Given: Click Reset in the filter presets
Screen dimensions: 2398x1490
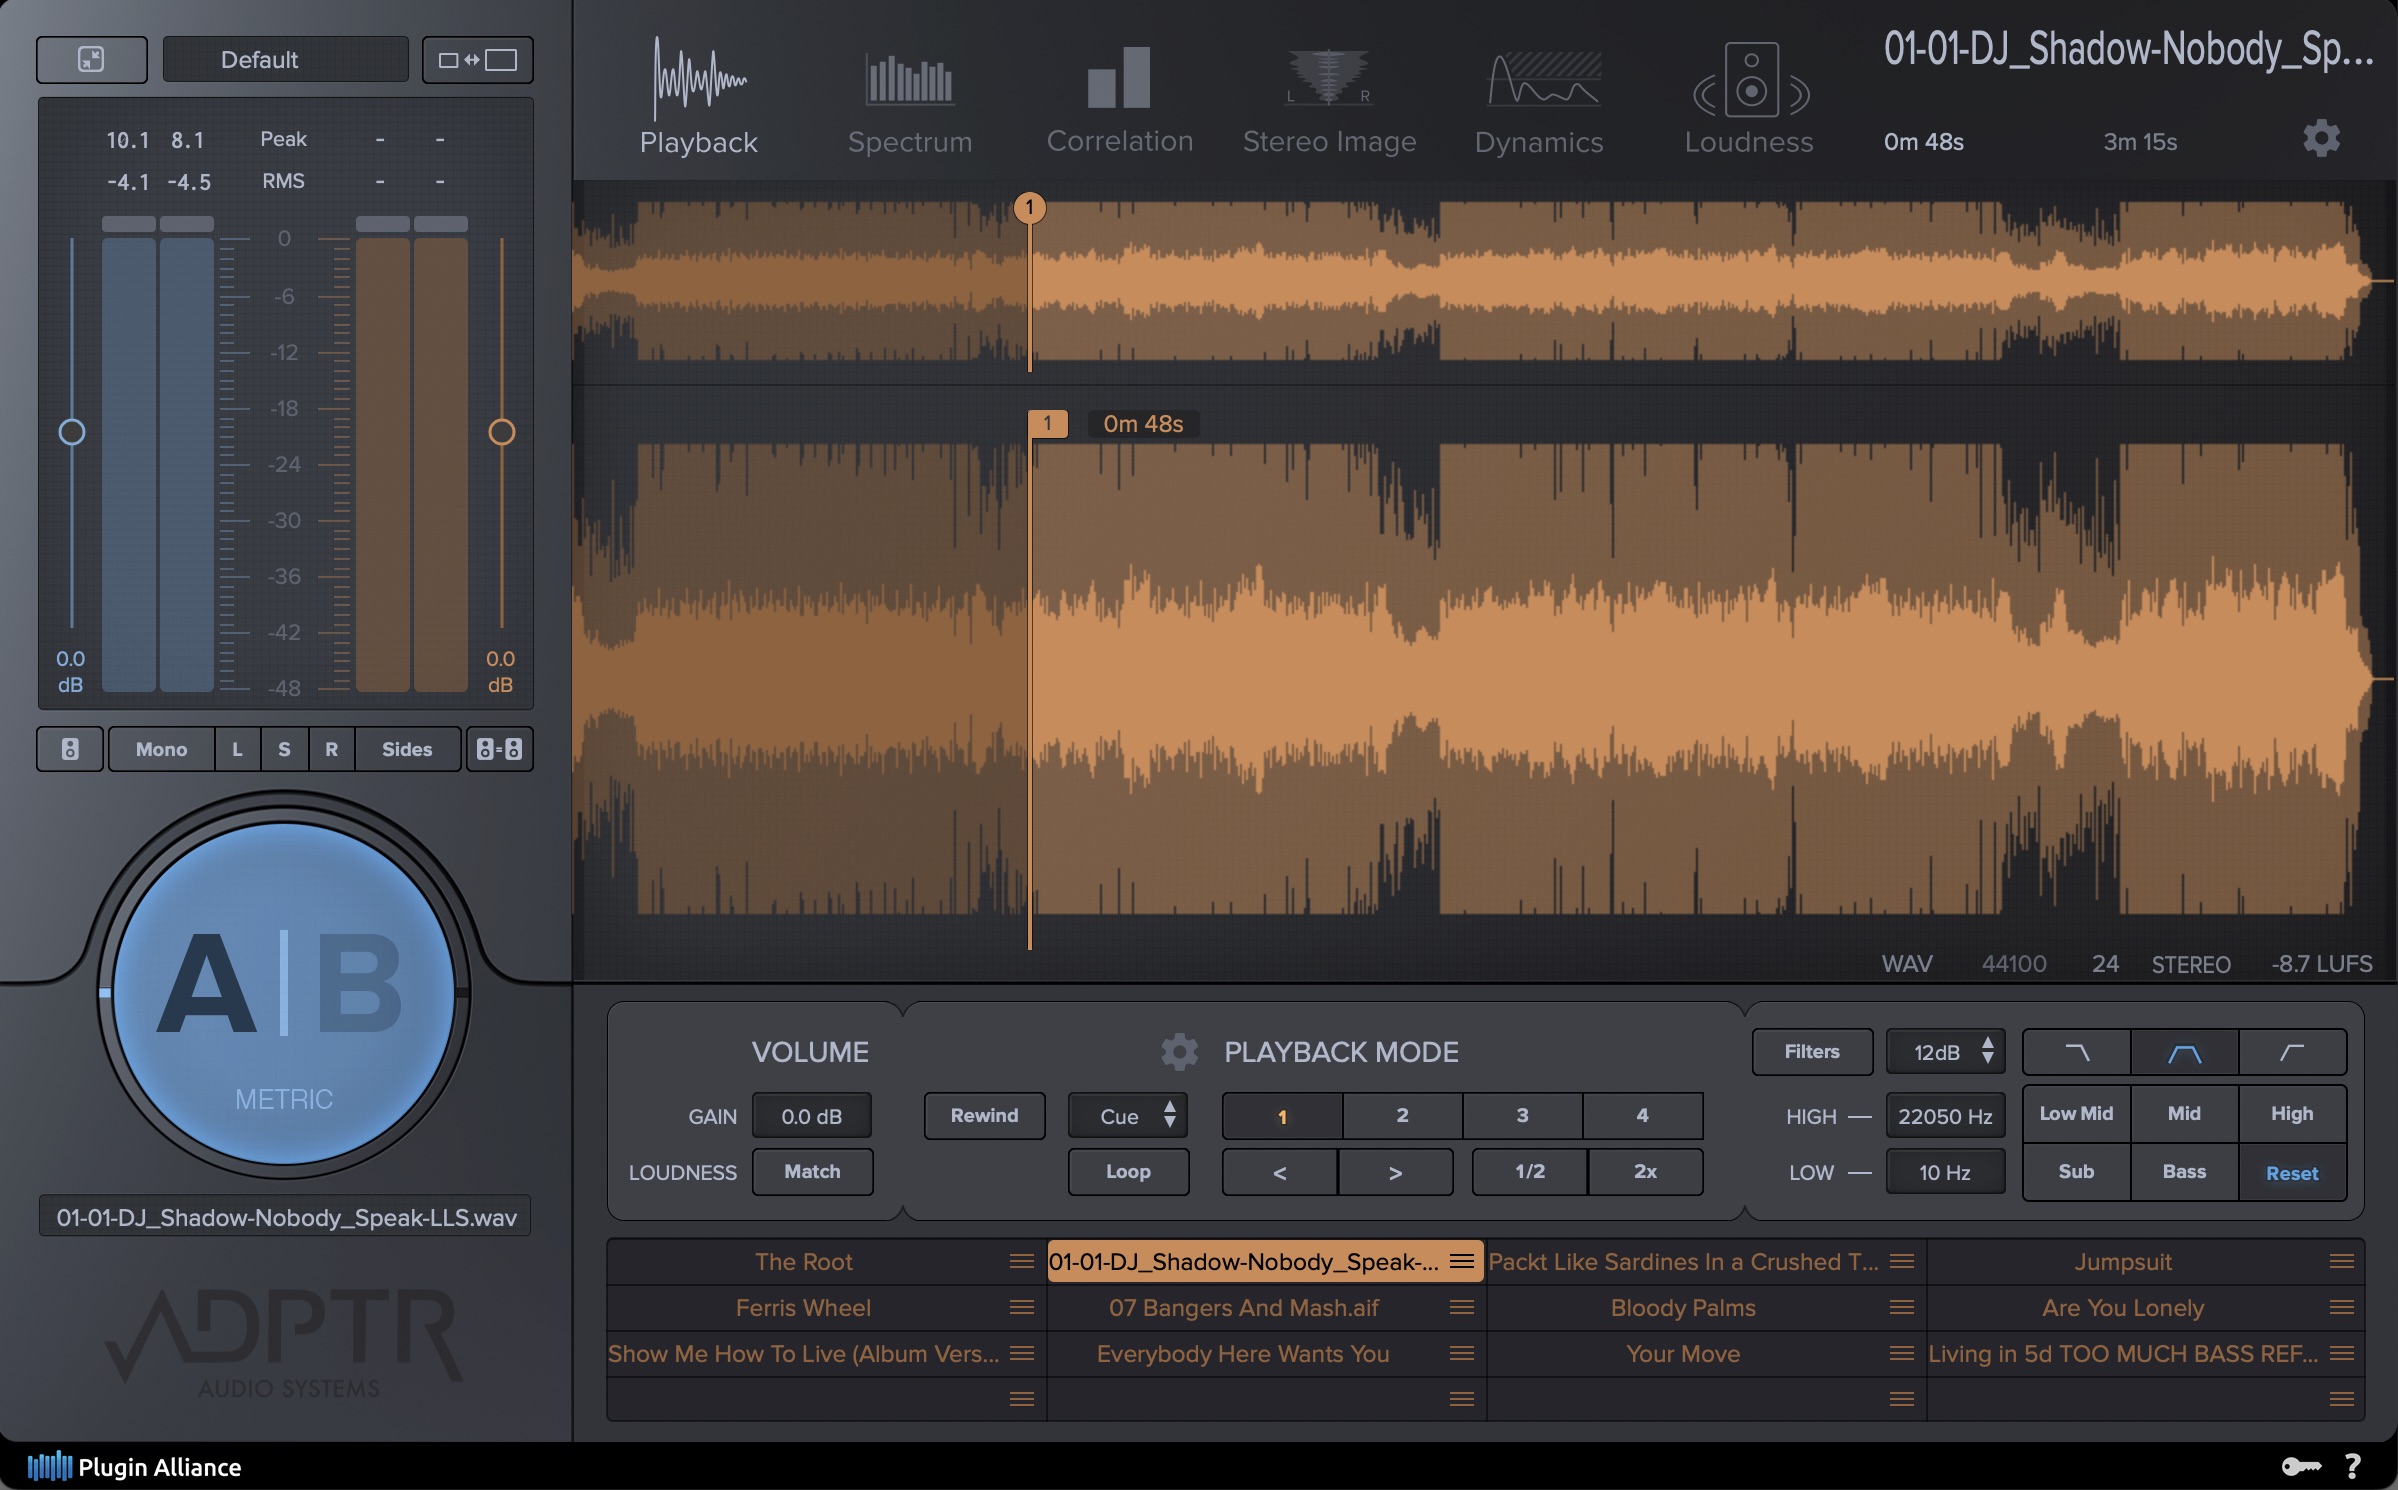Looking at the screenshot, I should [2292, 1173].
